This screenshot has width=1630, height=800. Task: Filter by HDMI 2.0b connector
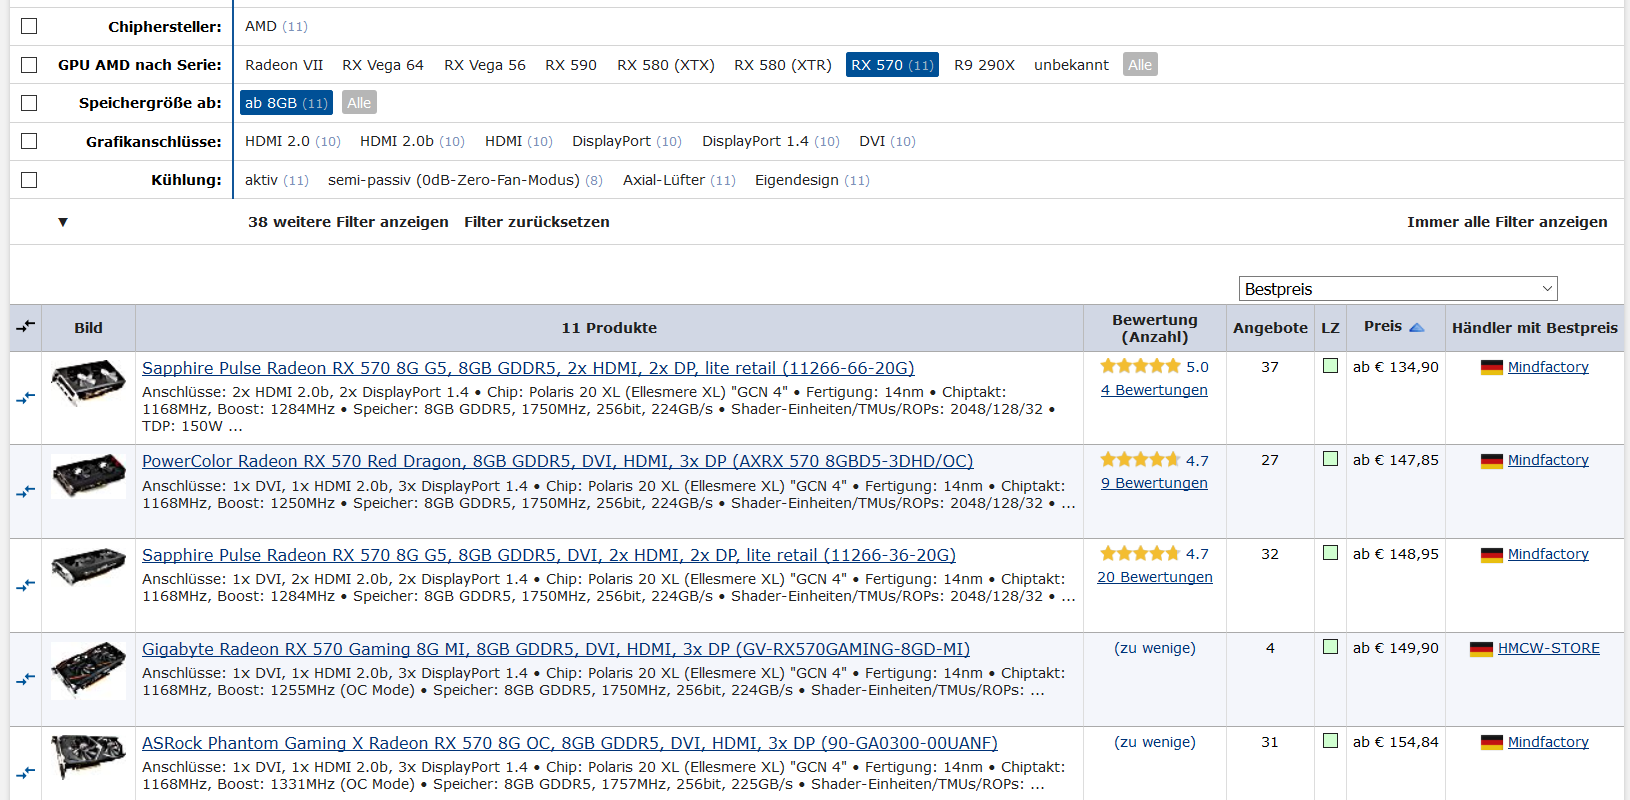pyautogui.click(x=412, y=141)
